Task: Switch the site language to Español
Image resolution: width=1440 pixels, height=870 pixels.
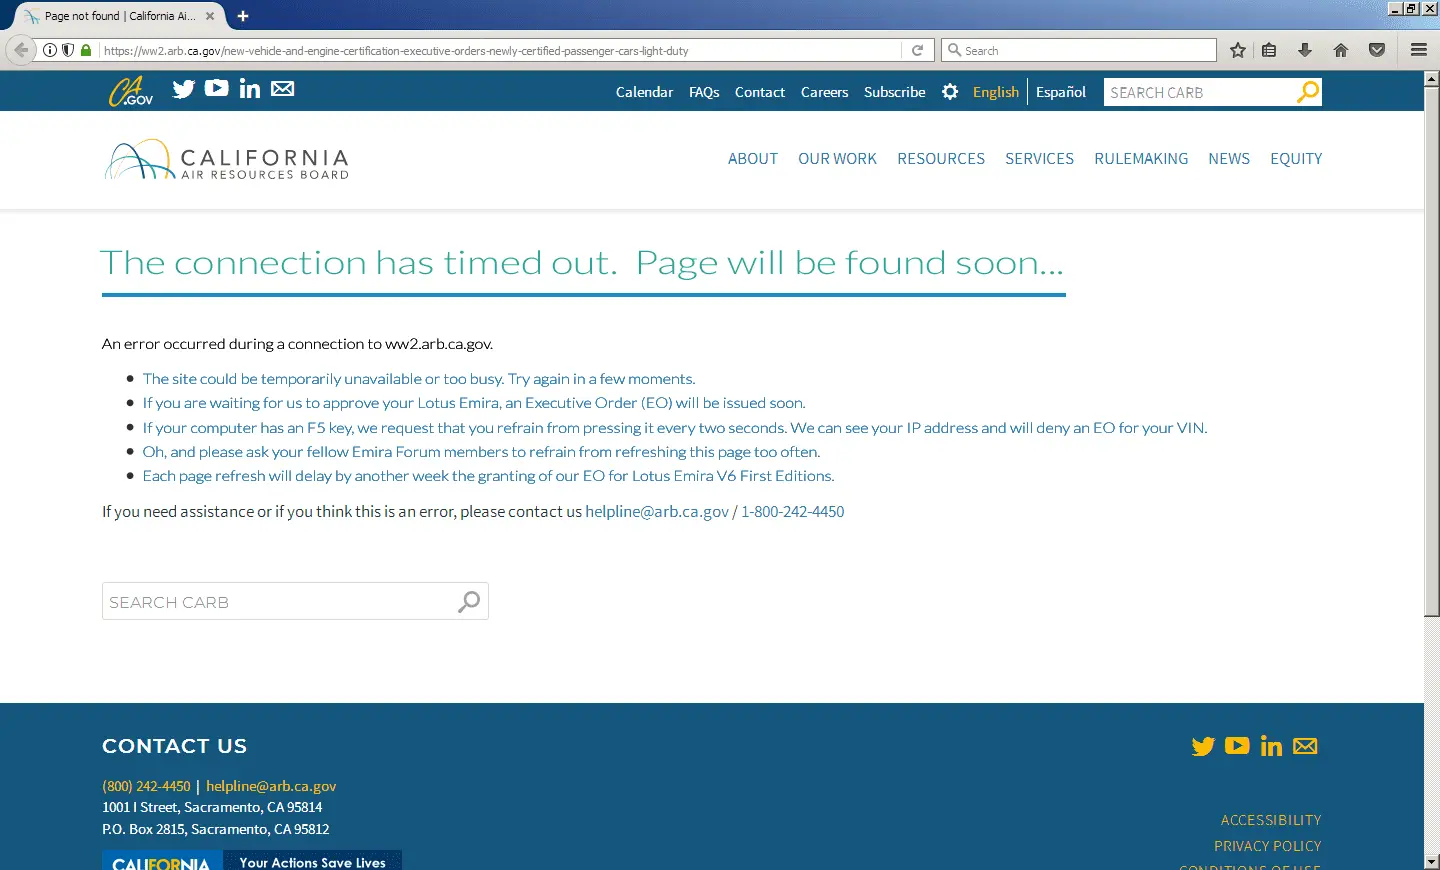Action: coord(1060,92)
